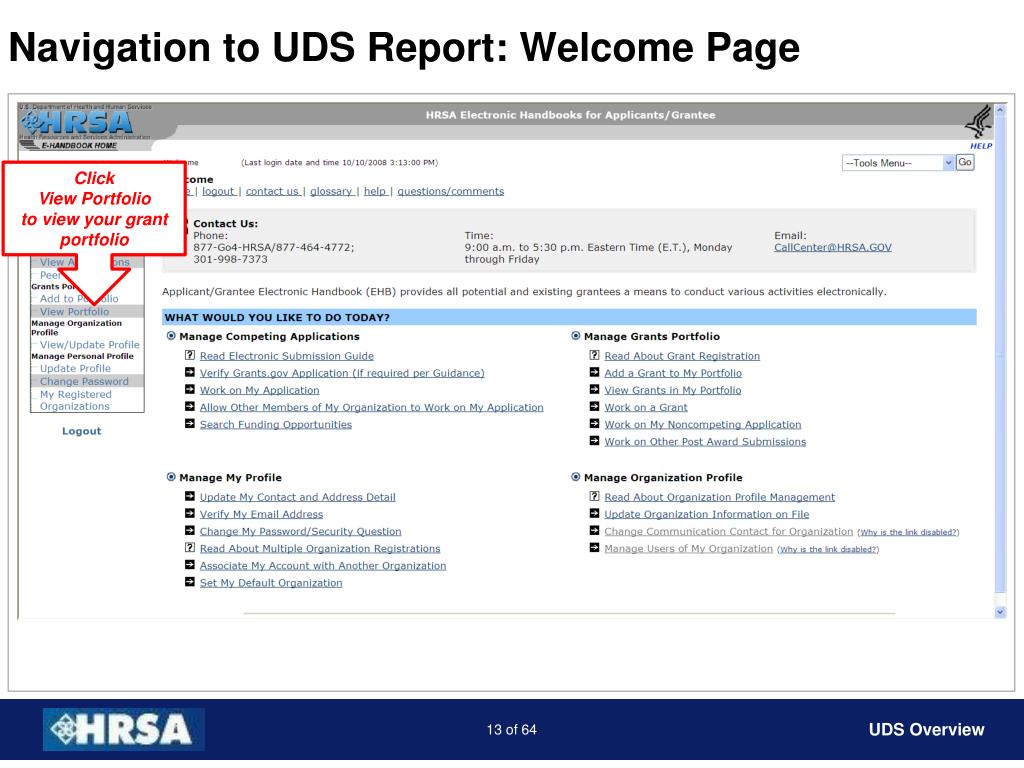
Task: Click help icon beside Read About Organization Profile Management
Action: tap(594, 496)
